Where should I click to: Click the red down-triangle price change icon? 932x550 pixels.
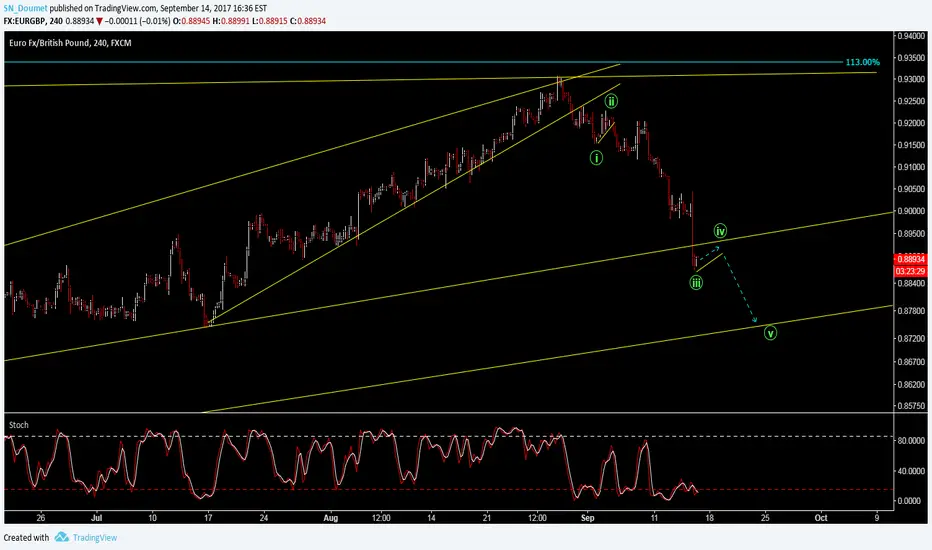coord(99,21)
